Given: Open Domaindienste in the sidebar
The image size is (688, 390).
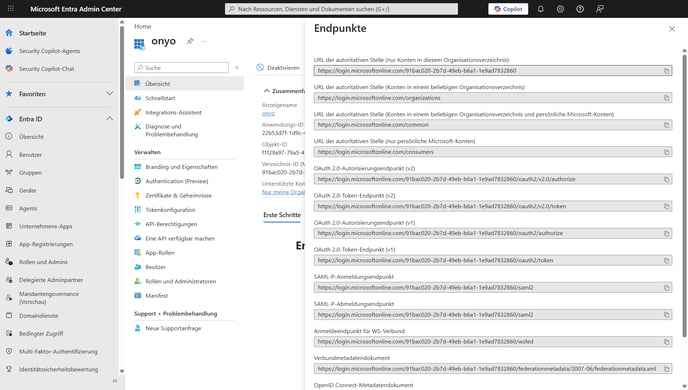Looking at the screenshot, I should [x=38, y=316].
